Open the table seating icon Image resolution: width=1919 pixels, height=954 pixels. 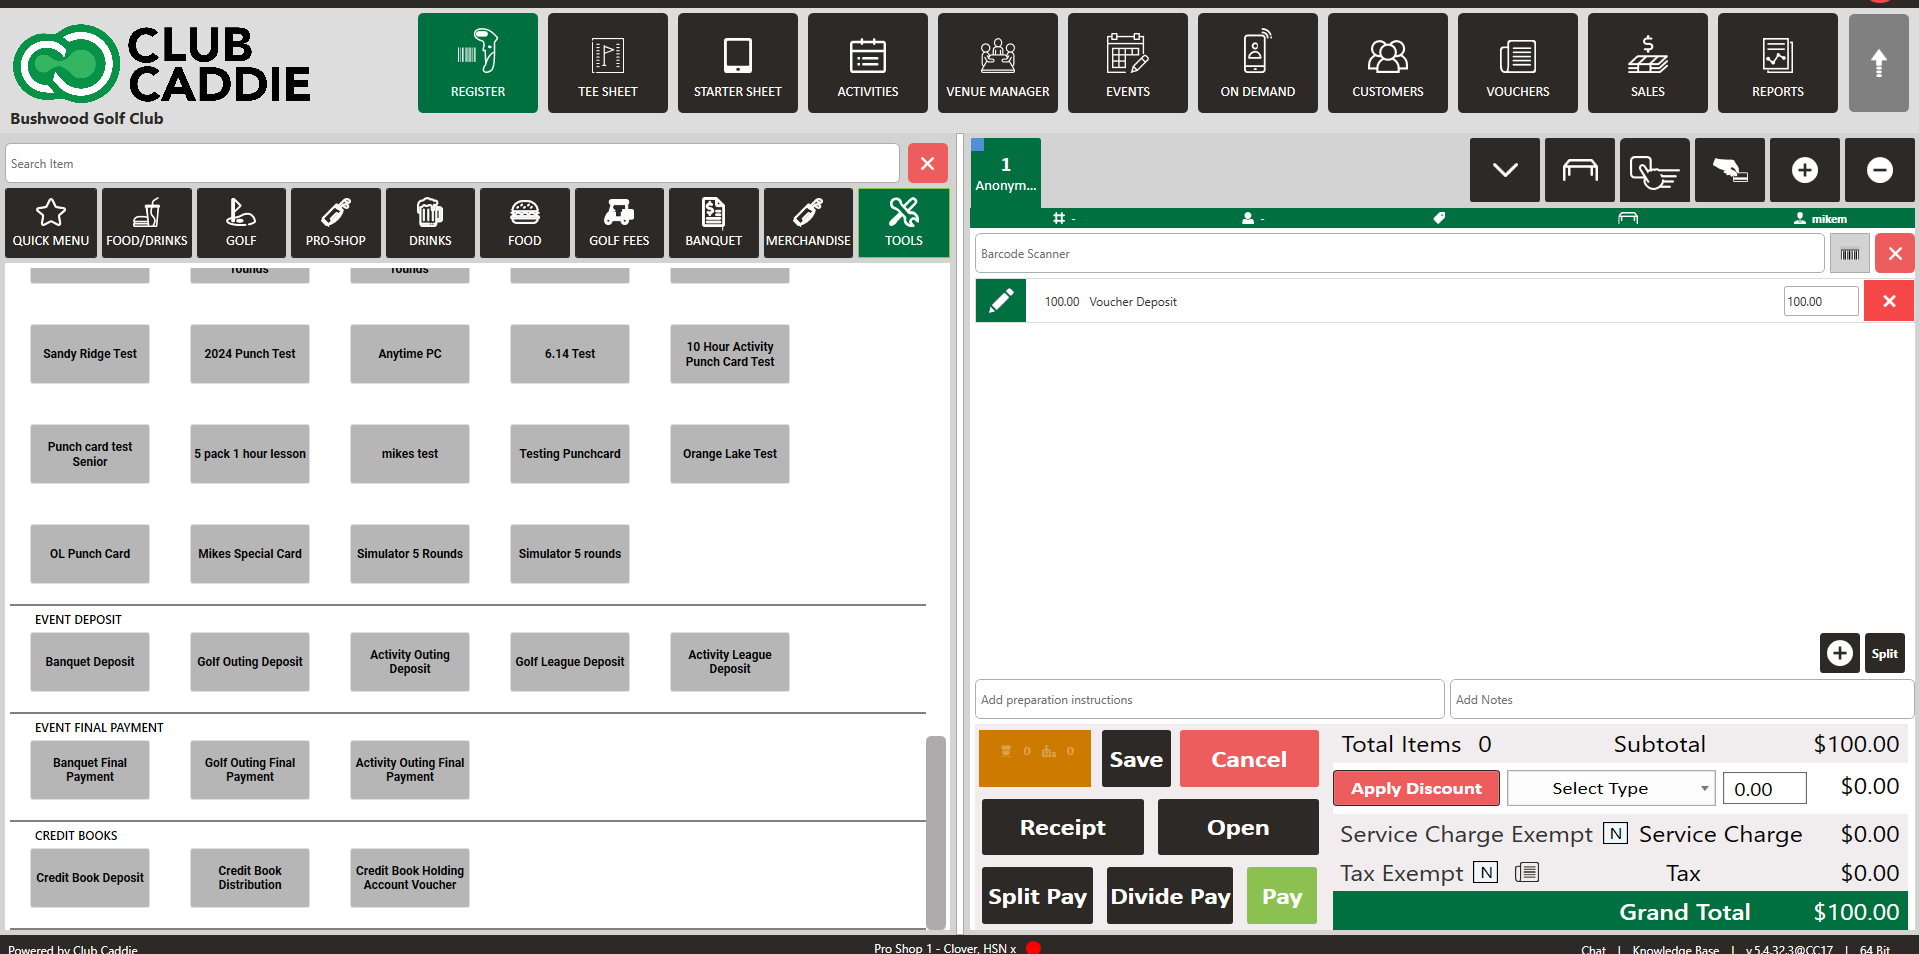tap(1579, 170)
